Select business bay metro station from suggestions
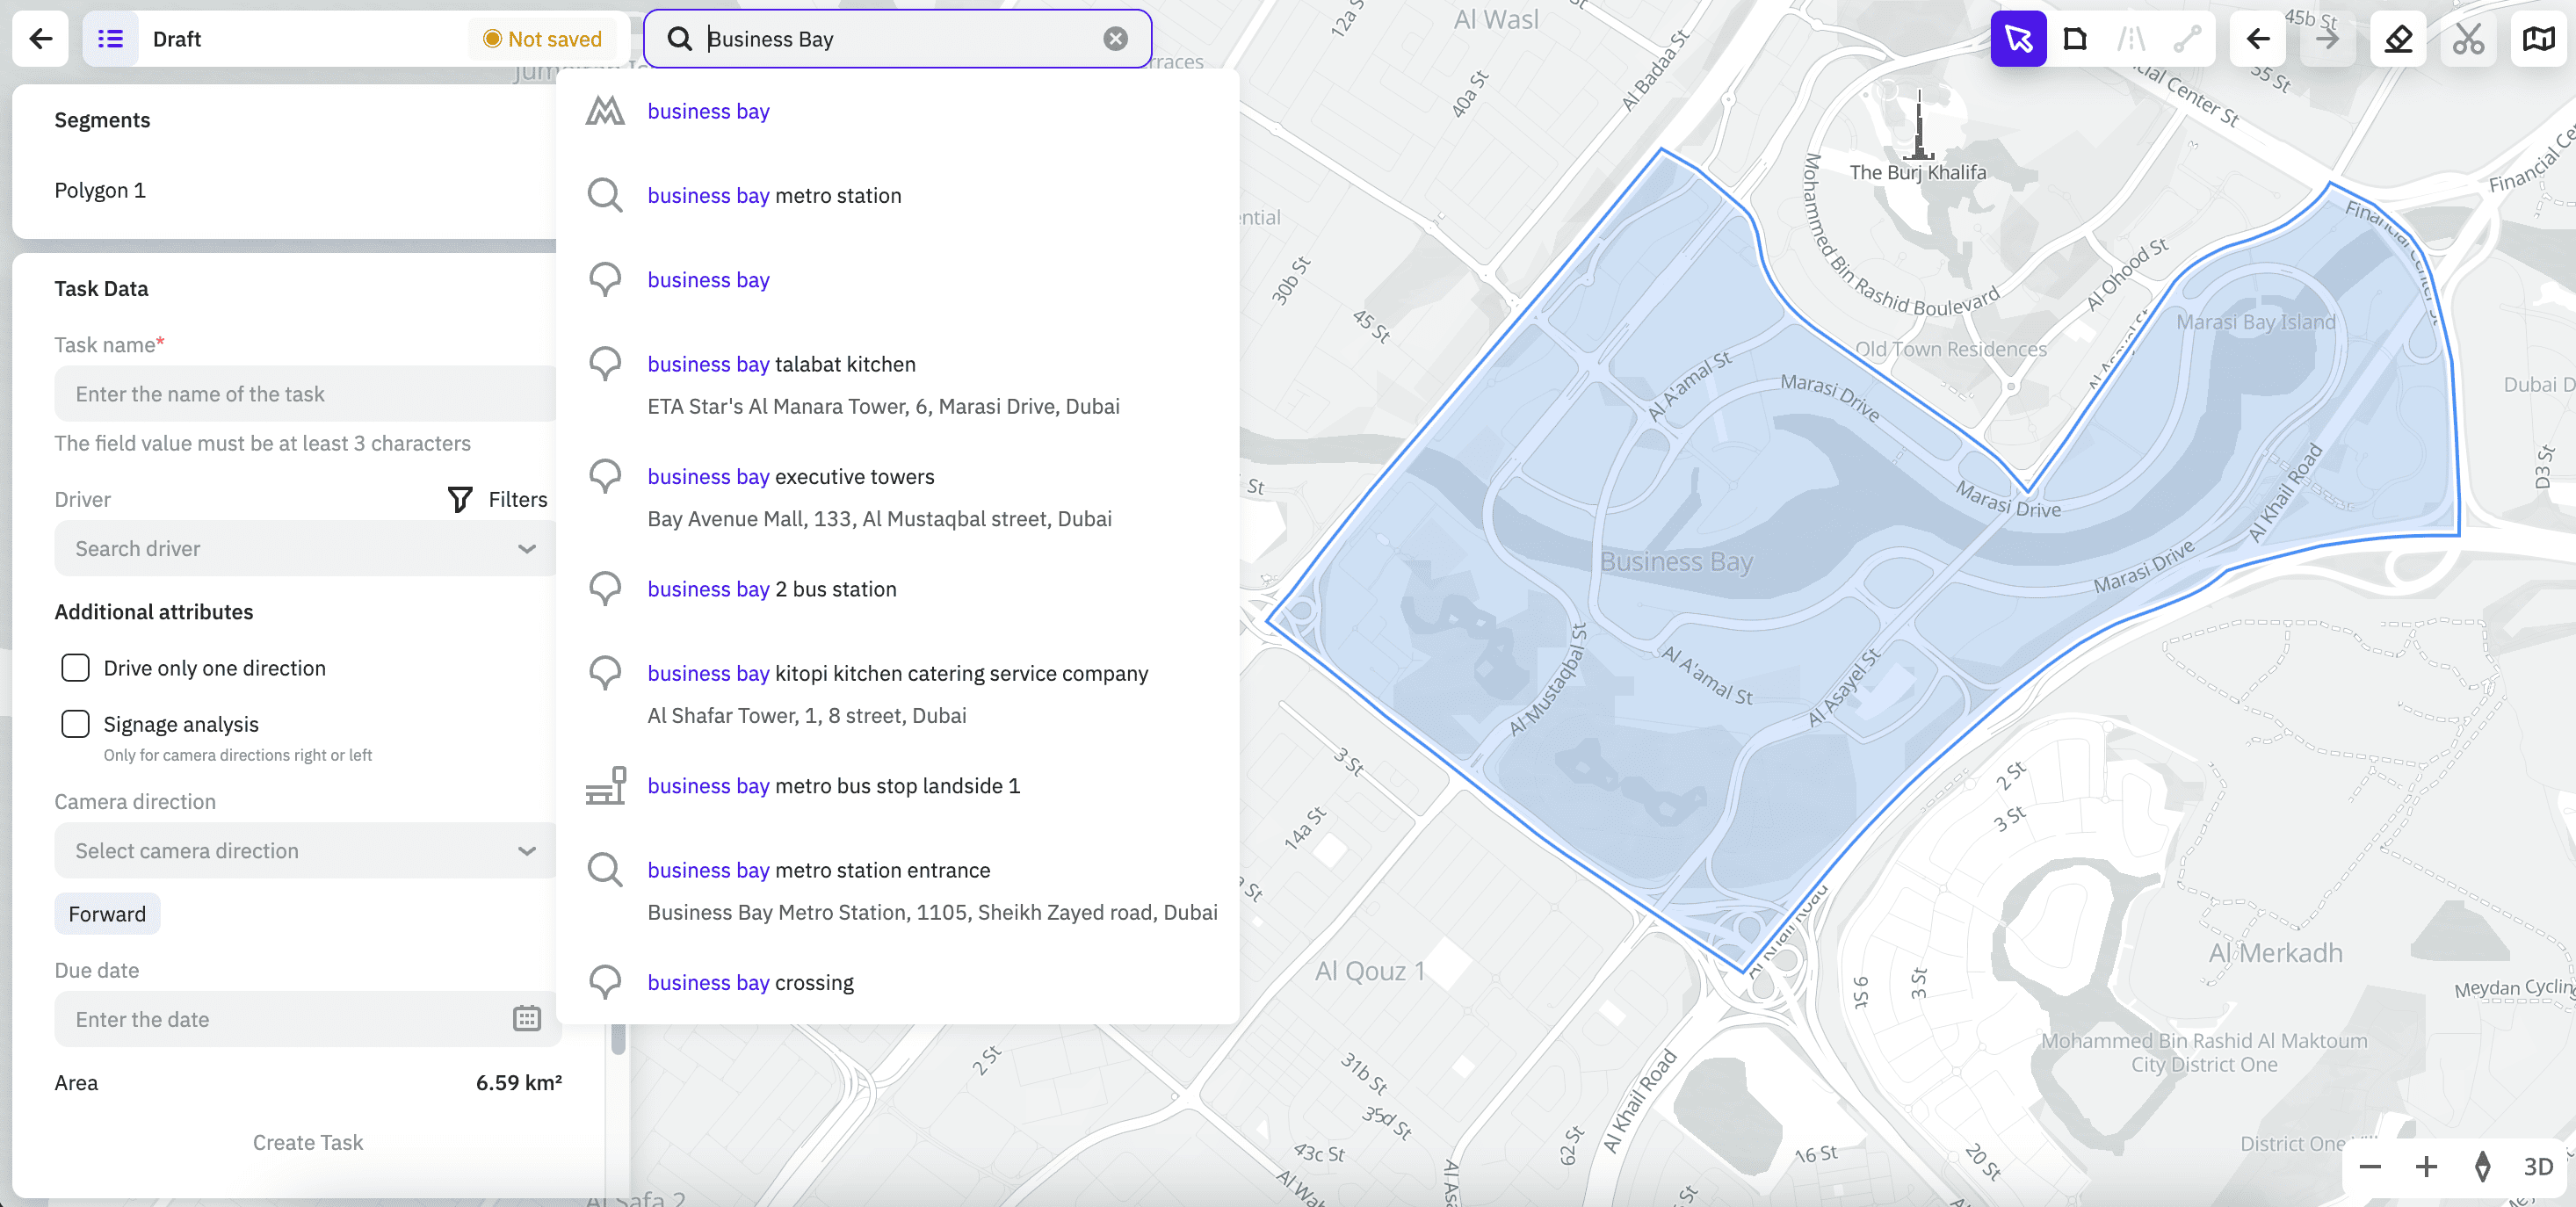 (x=774, y=195)
